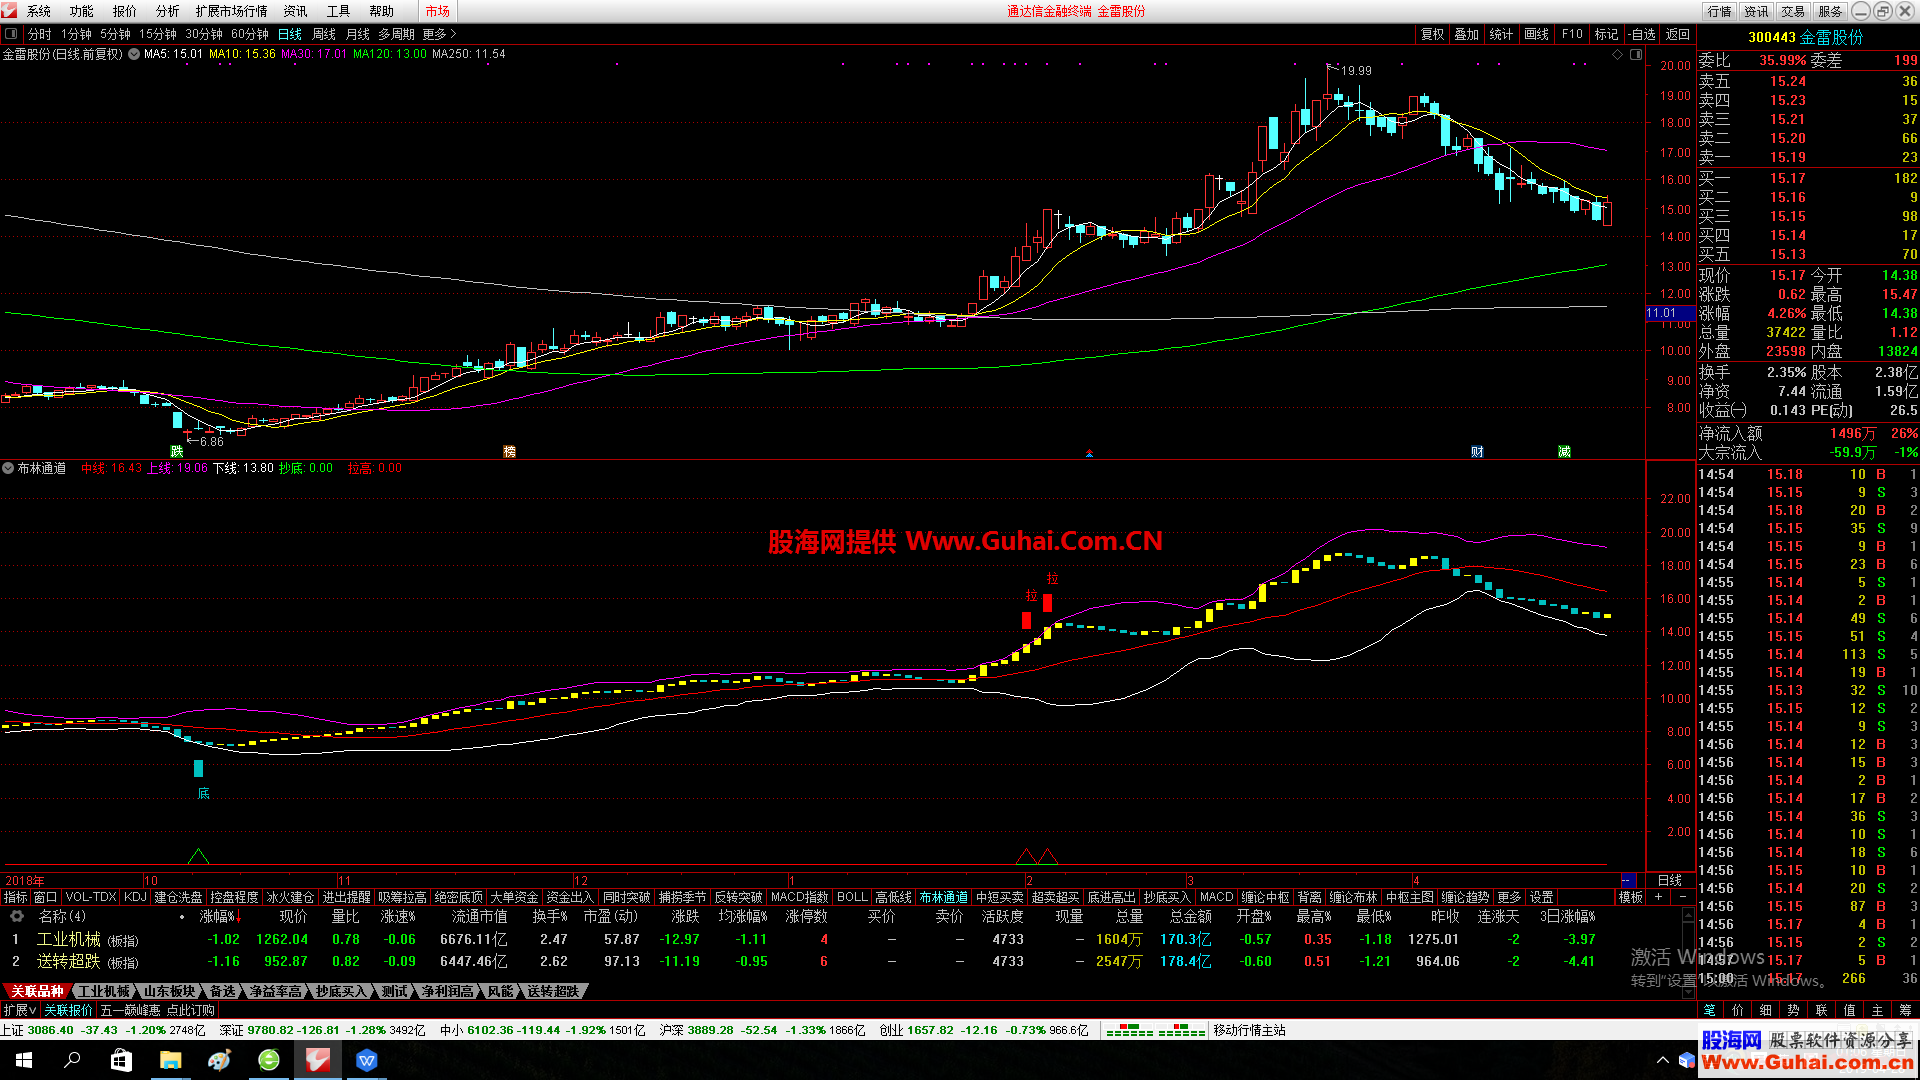
Task: Click the diamond icon at chart top right
Action: coord(1618,54)
